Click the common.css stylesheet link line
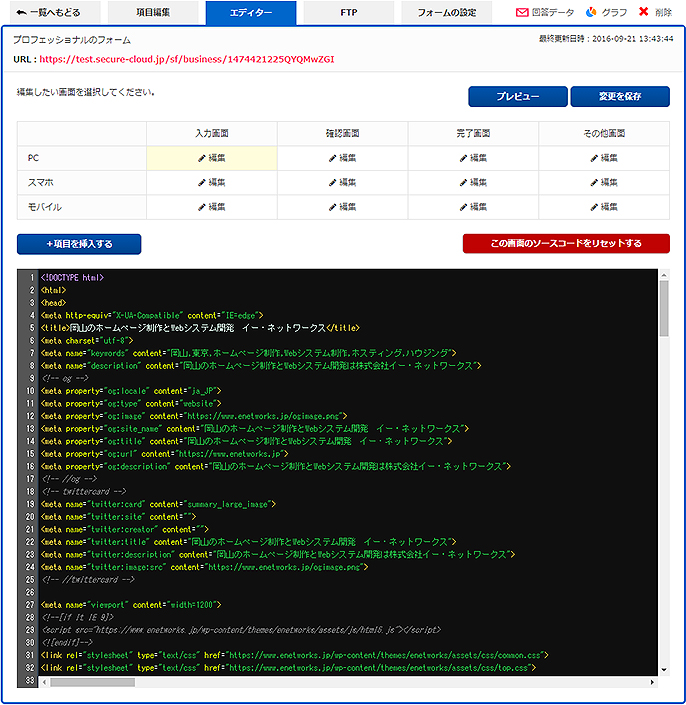This screenshot has width=686, height=705. [294, 655]
